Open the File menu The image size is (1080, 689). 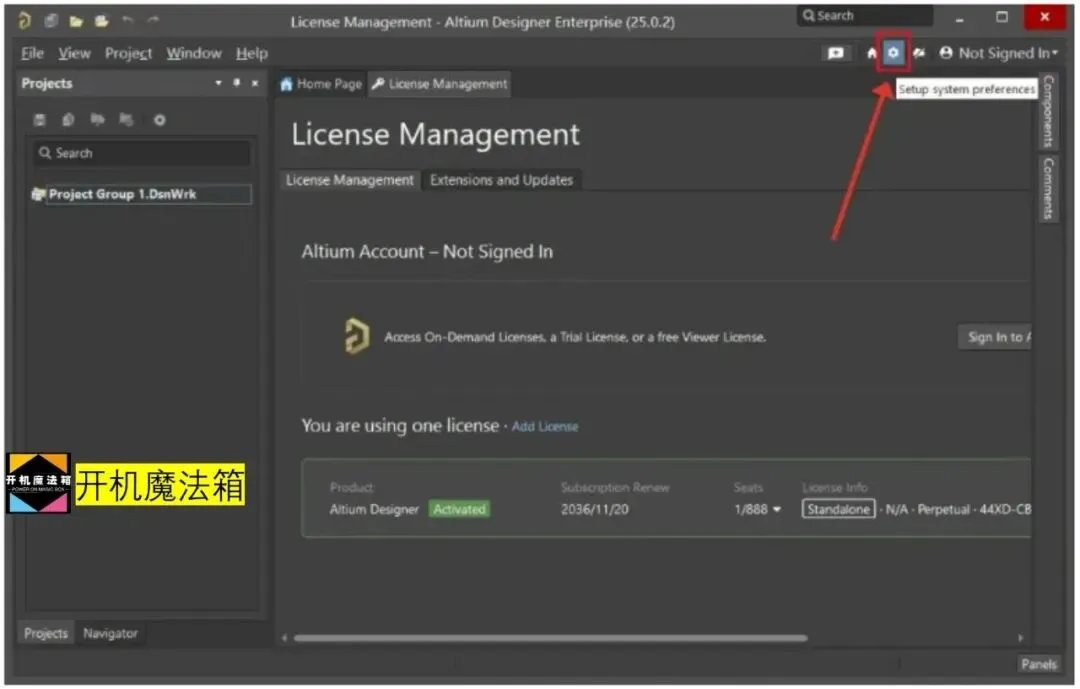(32, 53)
